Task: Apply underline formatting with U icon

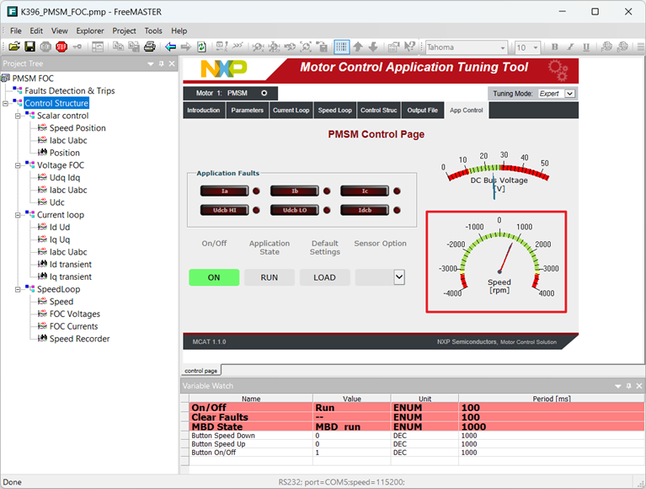Action: click(x=586, y=47)
